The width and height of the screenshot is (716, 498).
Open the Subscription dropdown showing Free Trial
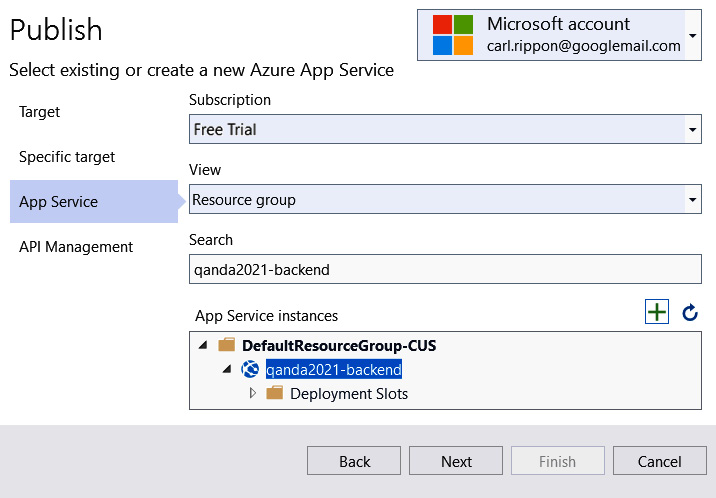click(x=445, y=129)
